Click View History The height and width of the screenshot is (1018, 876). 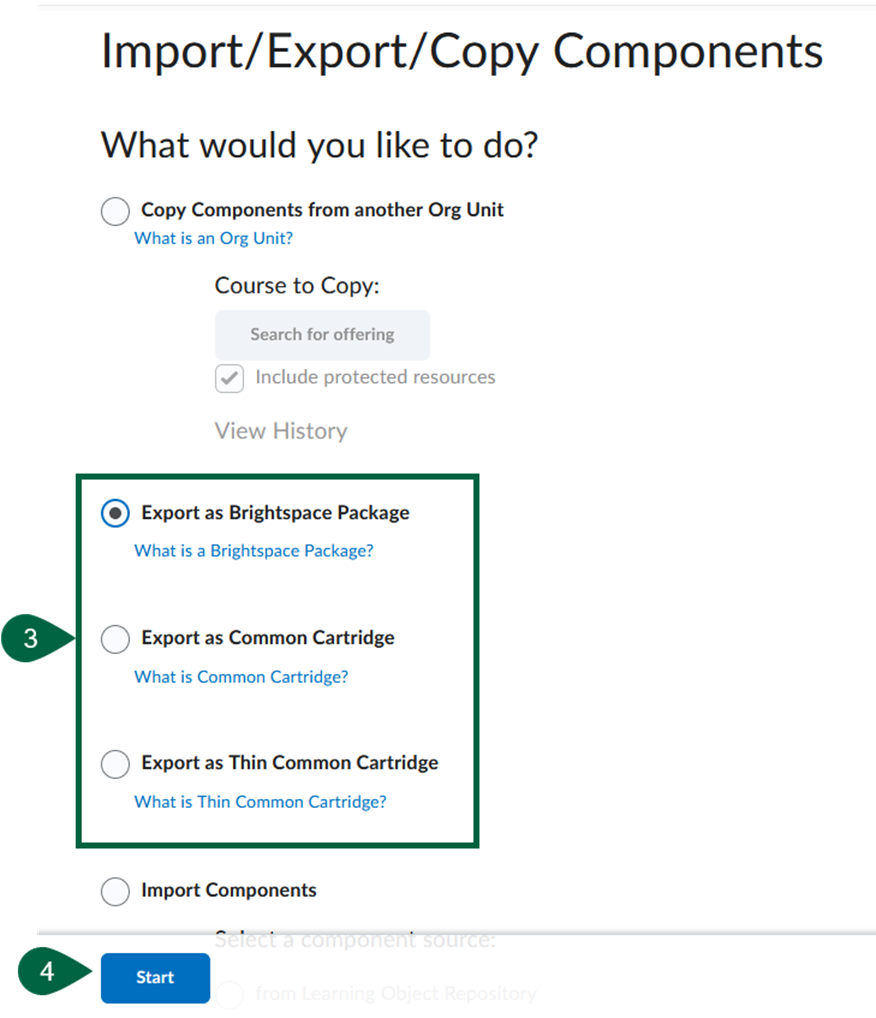[280, 430]
